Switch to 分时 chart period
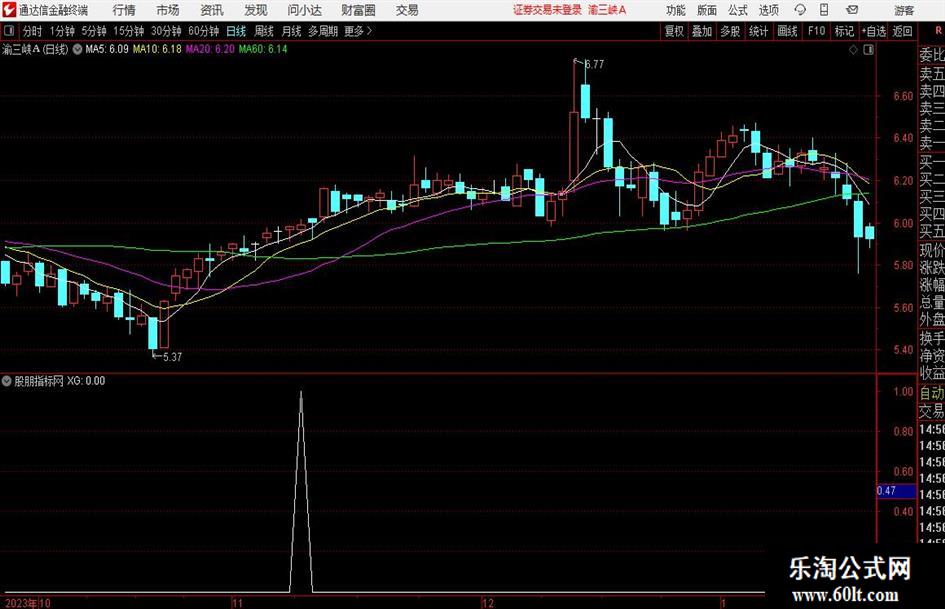This screenshot has width=945, height=609. [32, 31]
